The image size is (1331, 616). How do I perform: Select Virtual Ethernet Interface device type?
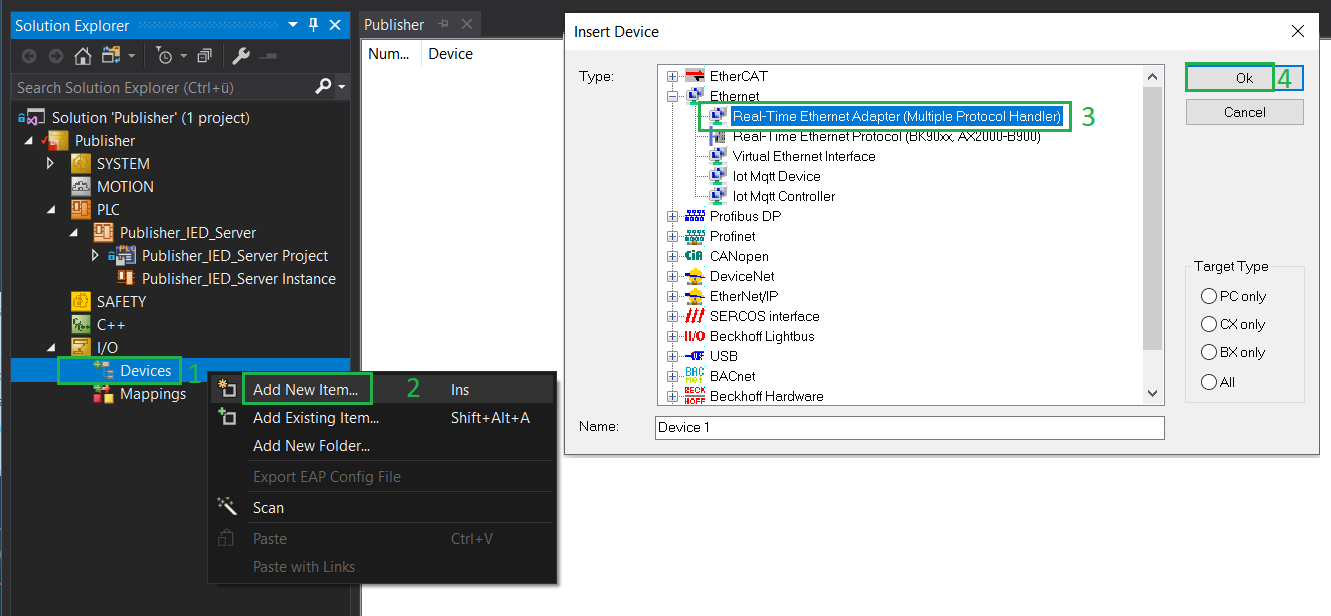(x=804, y=156)
